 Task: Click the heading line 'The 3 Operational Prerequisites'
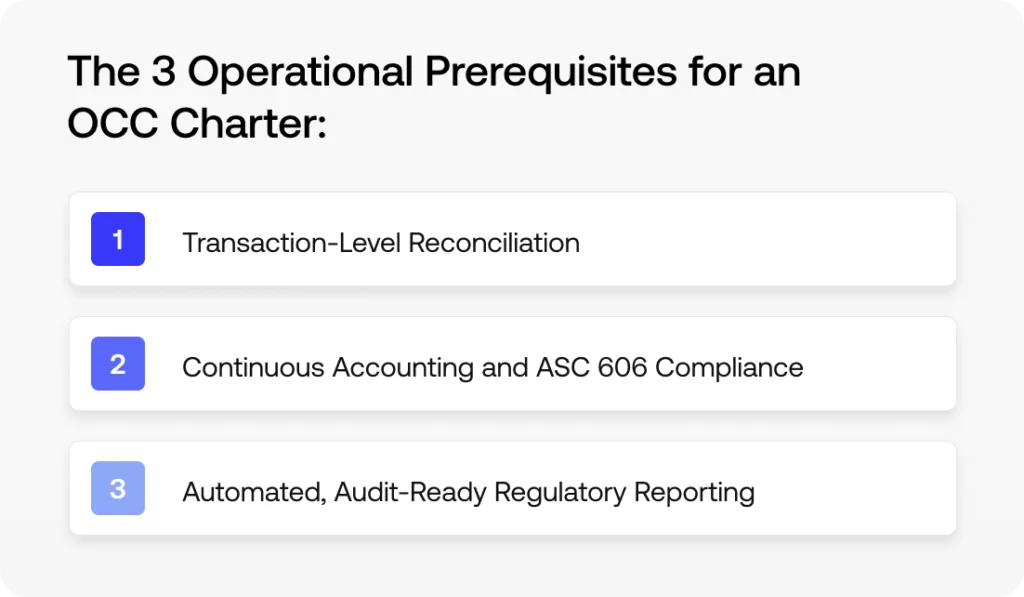tap(433, 73)
